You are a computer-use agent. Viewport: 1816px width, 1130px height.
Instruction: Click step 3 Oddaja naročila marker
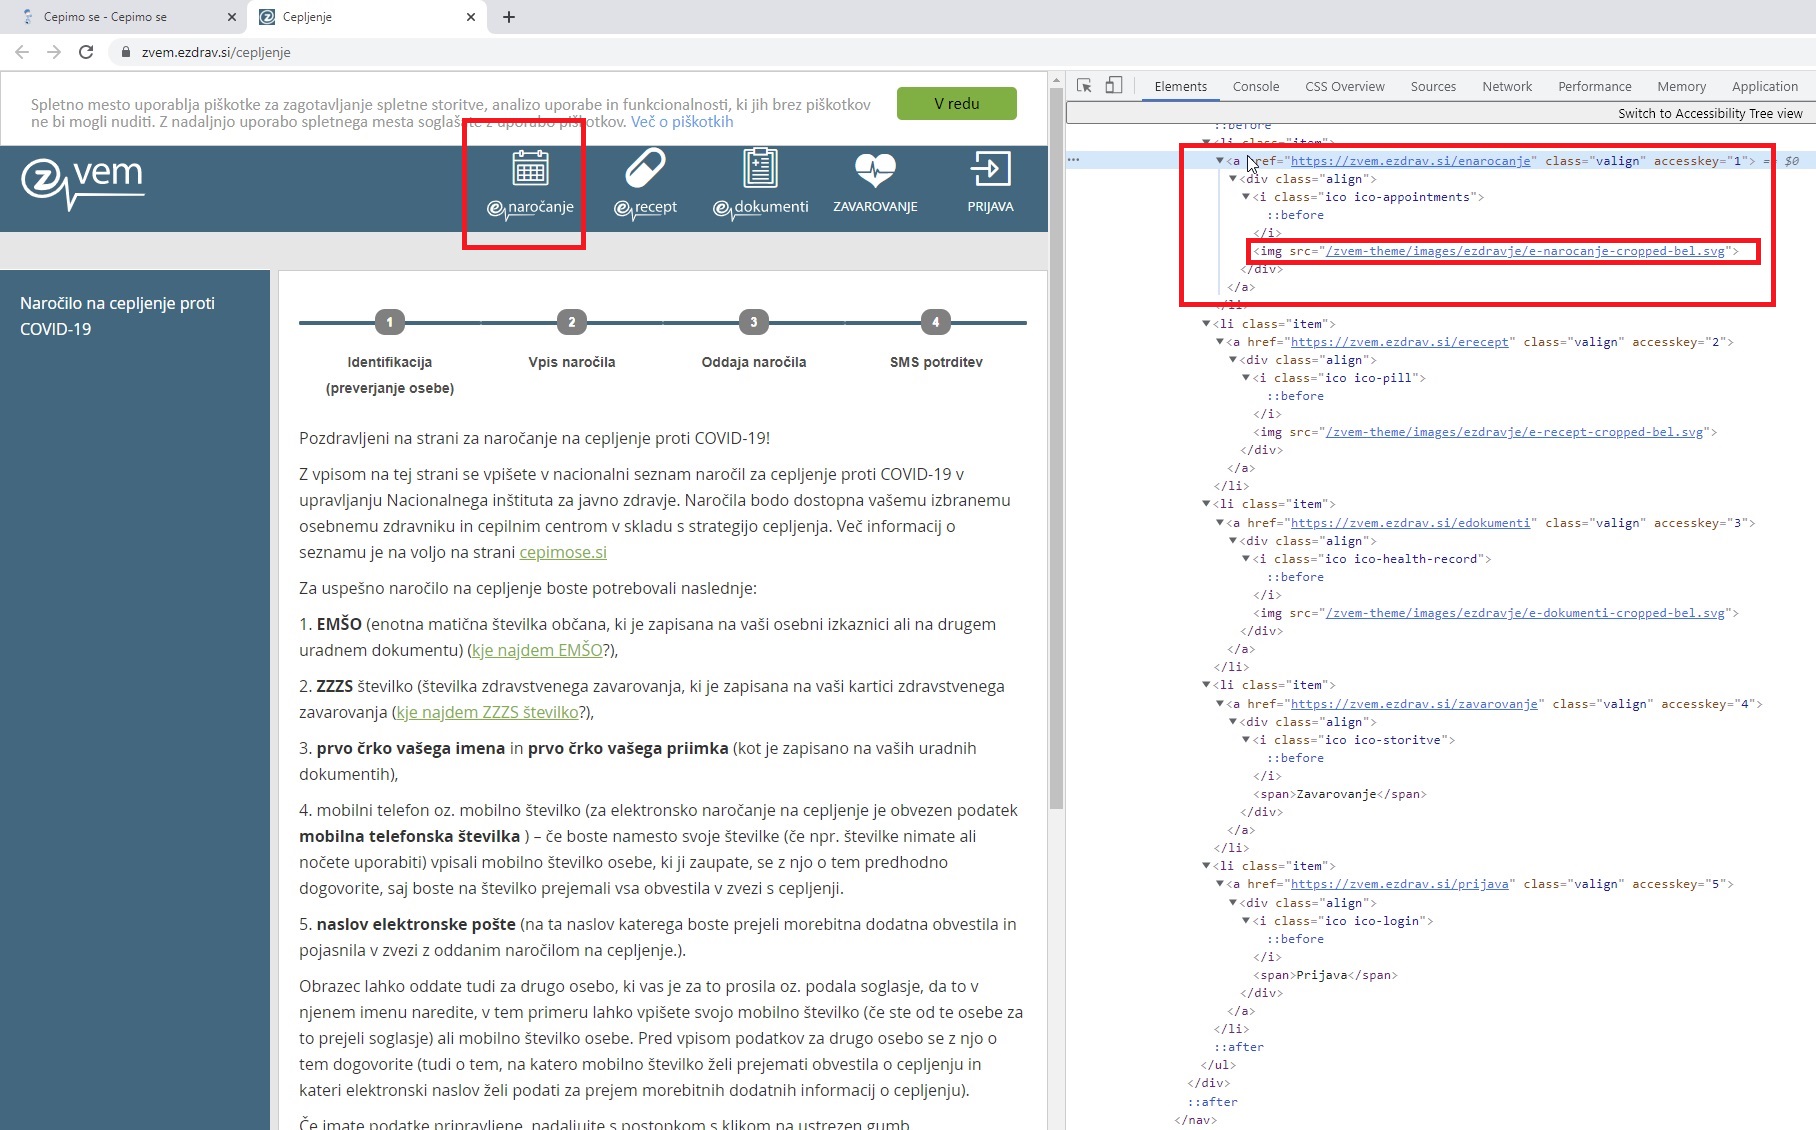point(754,322)
